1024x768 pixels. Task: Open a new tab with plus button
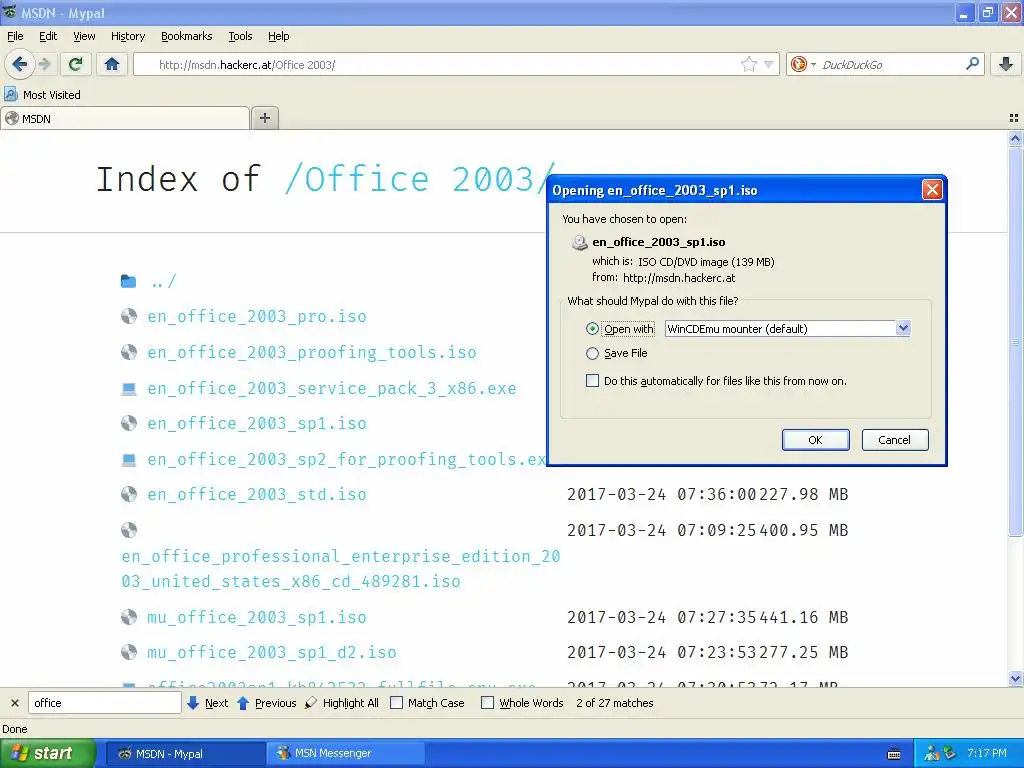tap(264, 118)
